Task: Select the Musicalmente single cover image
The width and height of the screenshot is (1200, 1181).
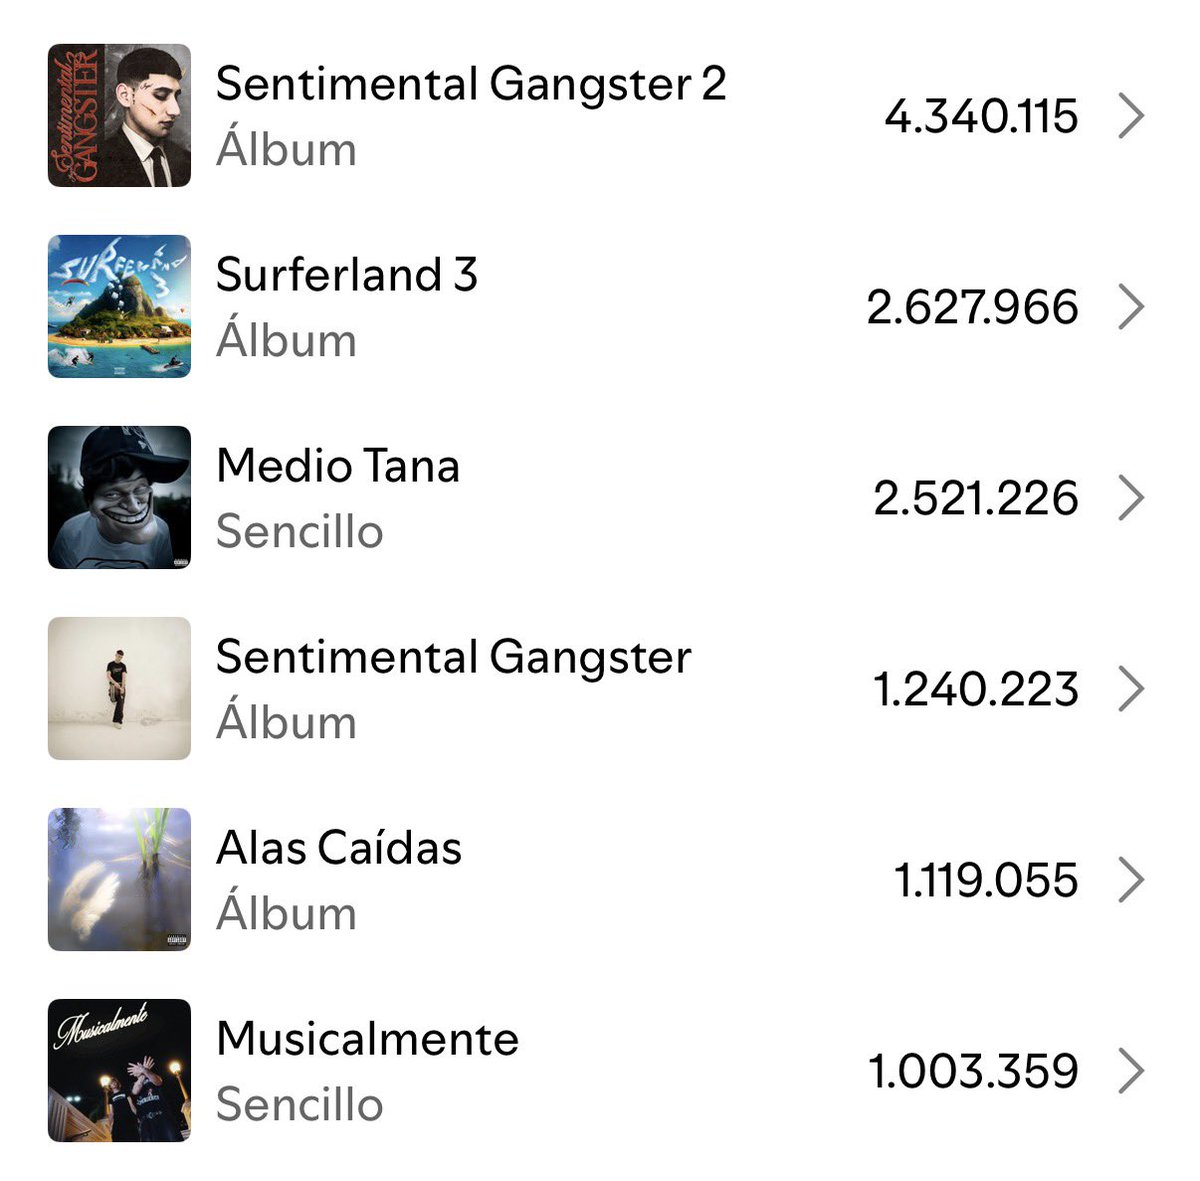Action: (119, 1070)
